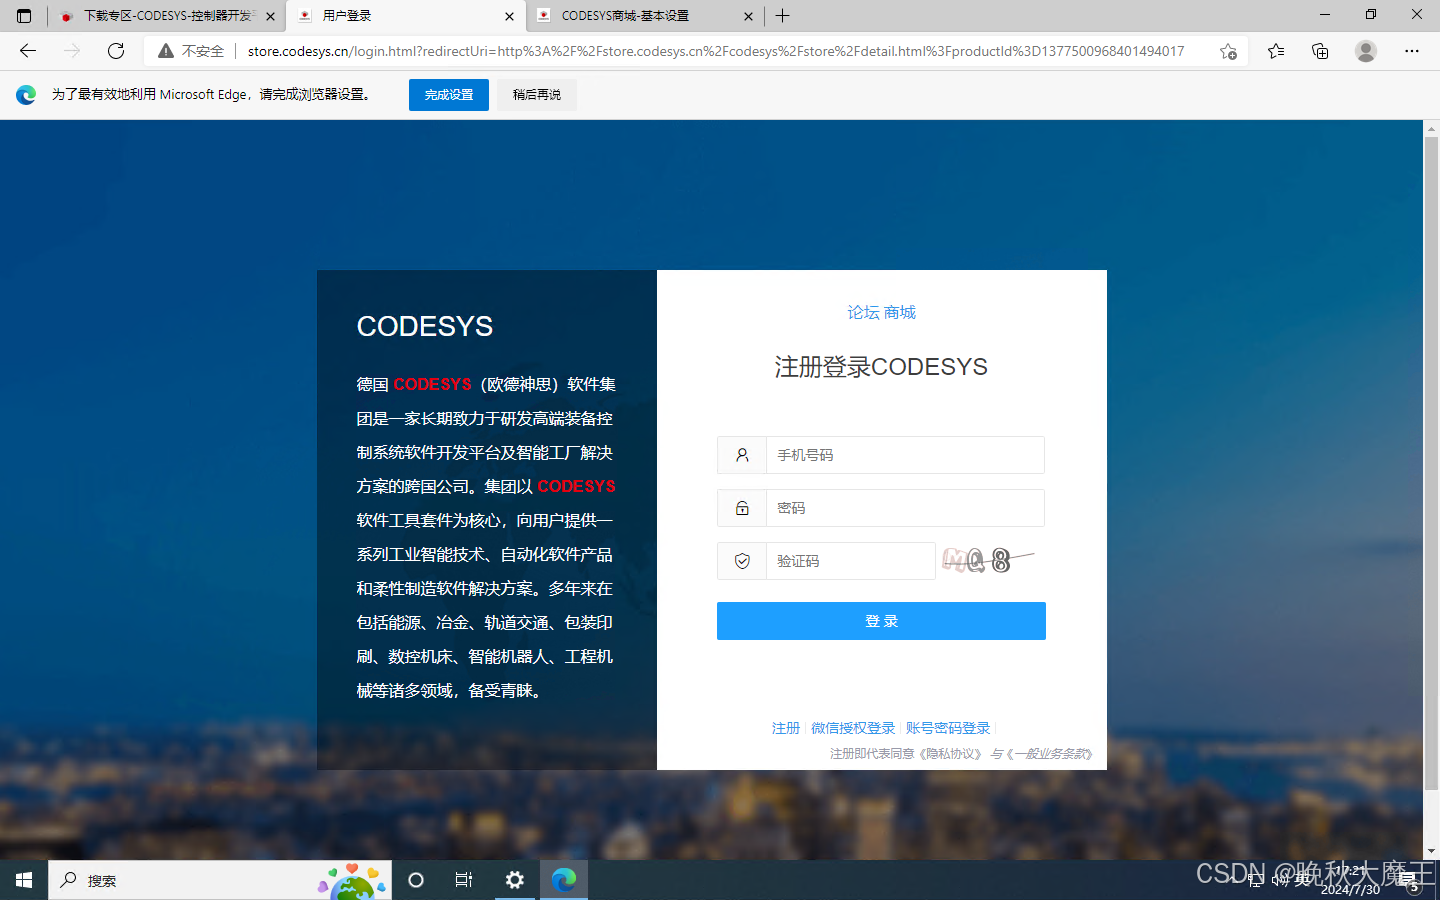Click the 验证码 input field
The image size is (1440, 900).
[x=850, y=561]
